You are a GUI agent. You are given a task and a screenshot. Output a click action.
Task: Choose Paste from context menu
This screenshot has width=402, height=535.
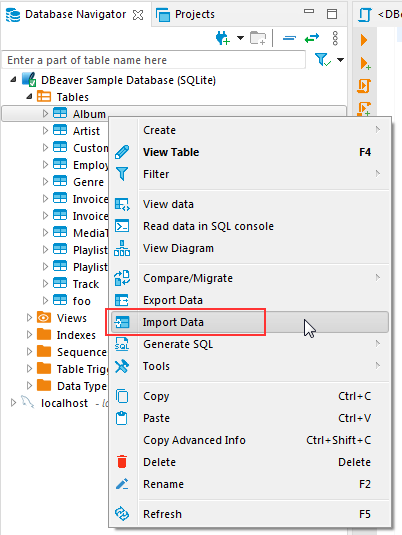point(249,418)
